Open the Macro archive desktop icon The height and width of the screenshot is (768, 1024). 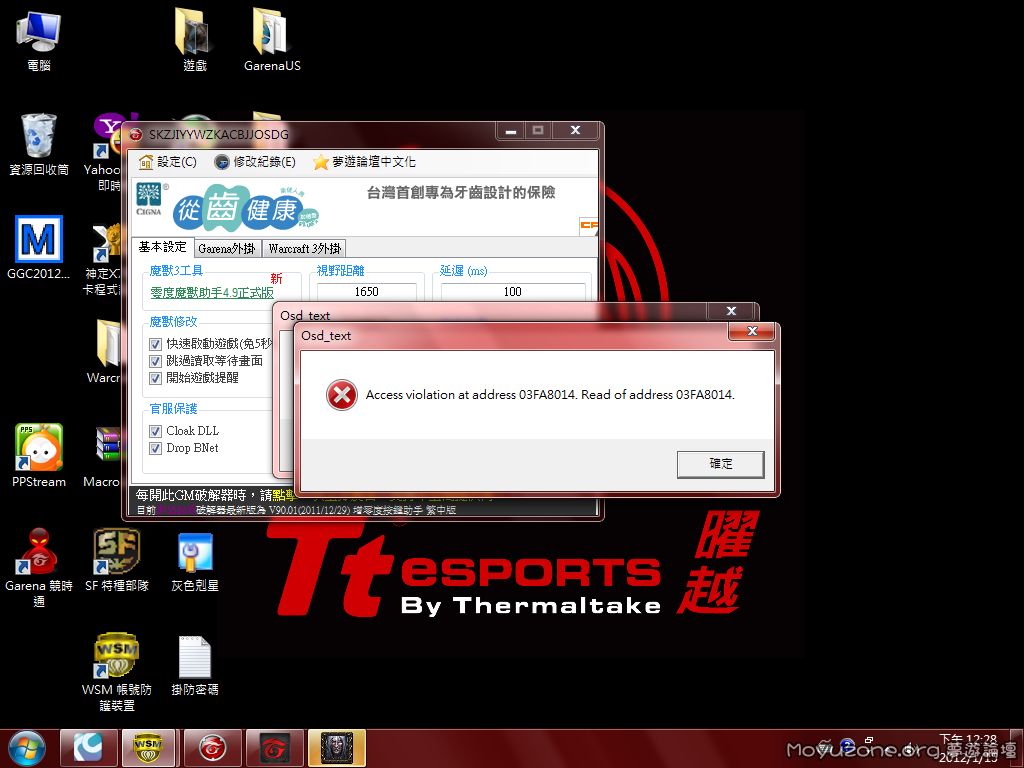103,456
